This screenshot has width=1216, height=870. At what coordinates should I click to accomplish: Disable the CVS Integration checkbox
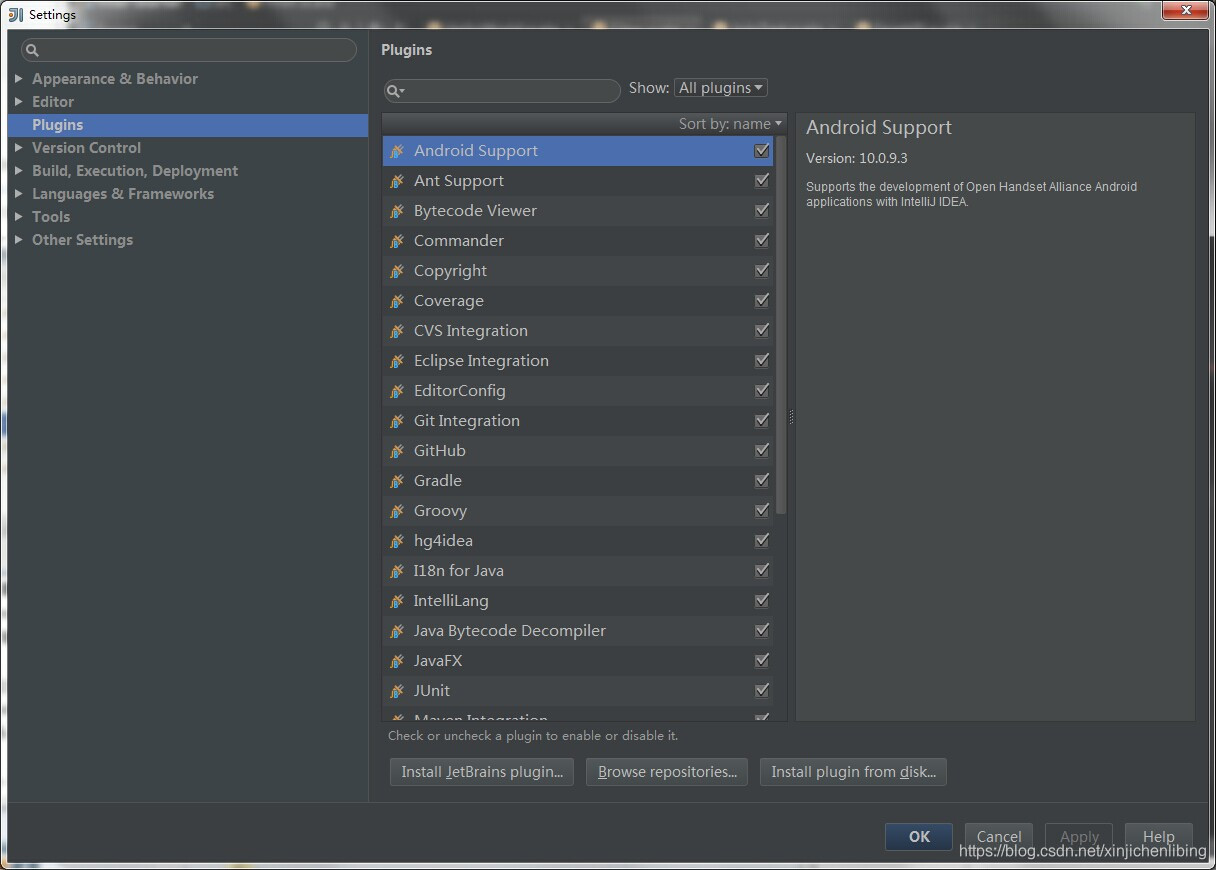coord(762,331)
